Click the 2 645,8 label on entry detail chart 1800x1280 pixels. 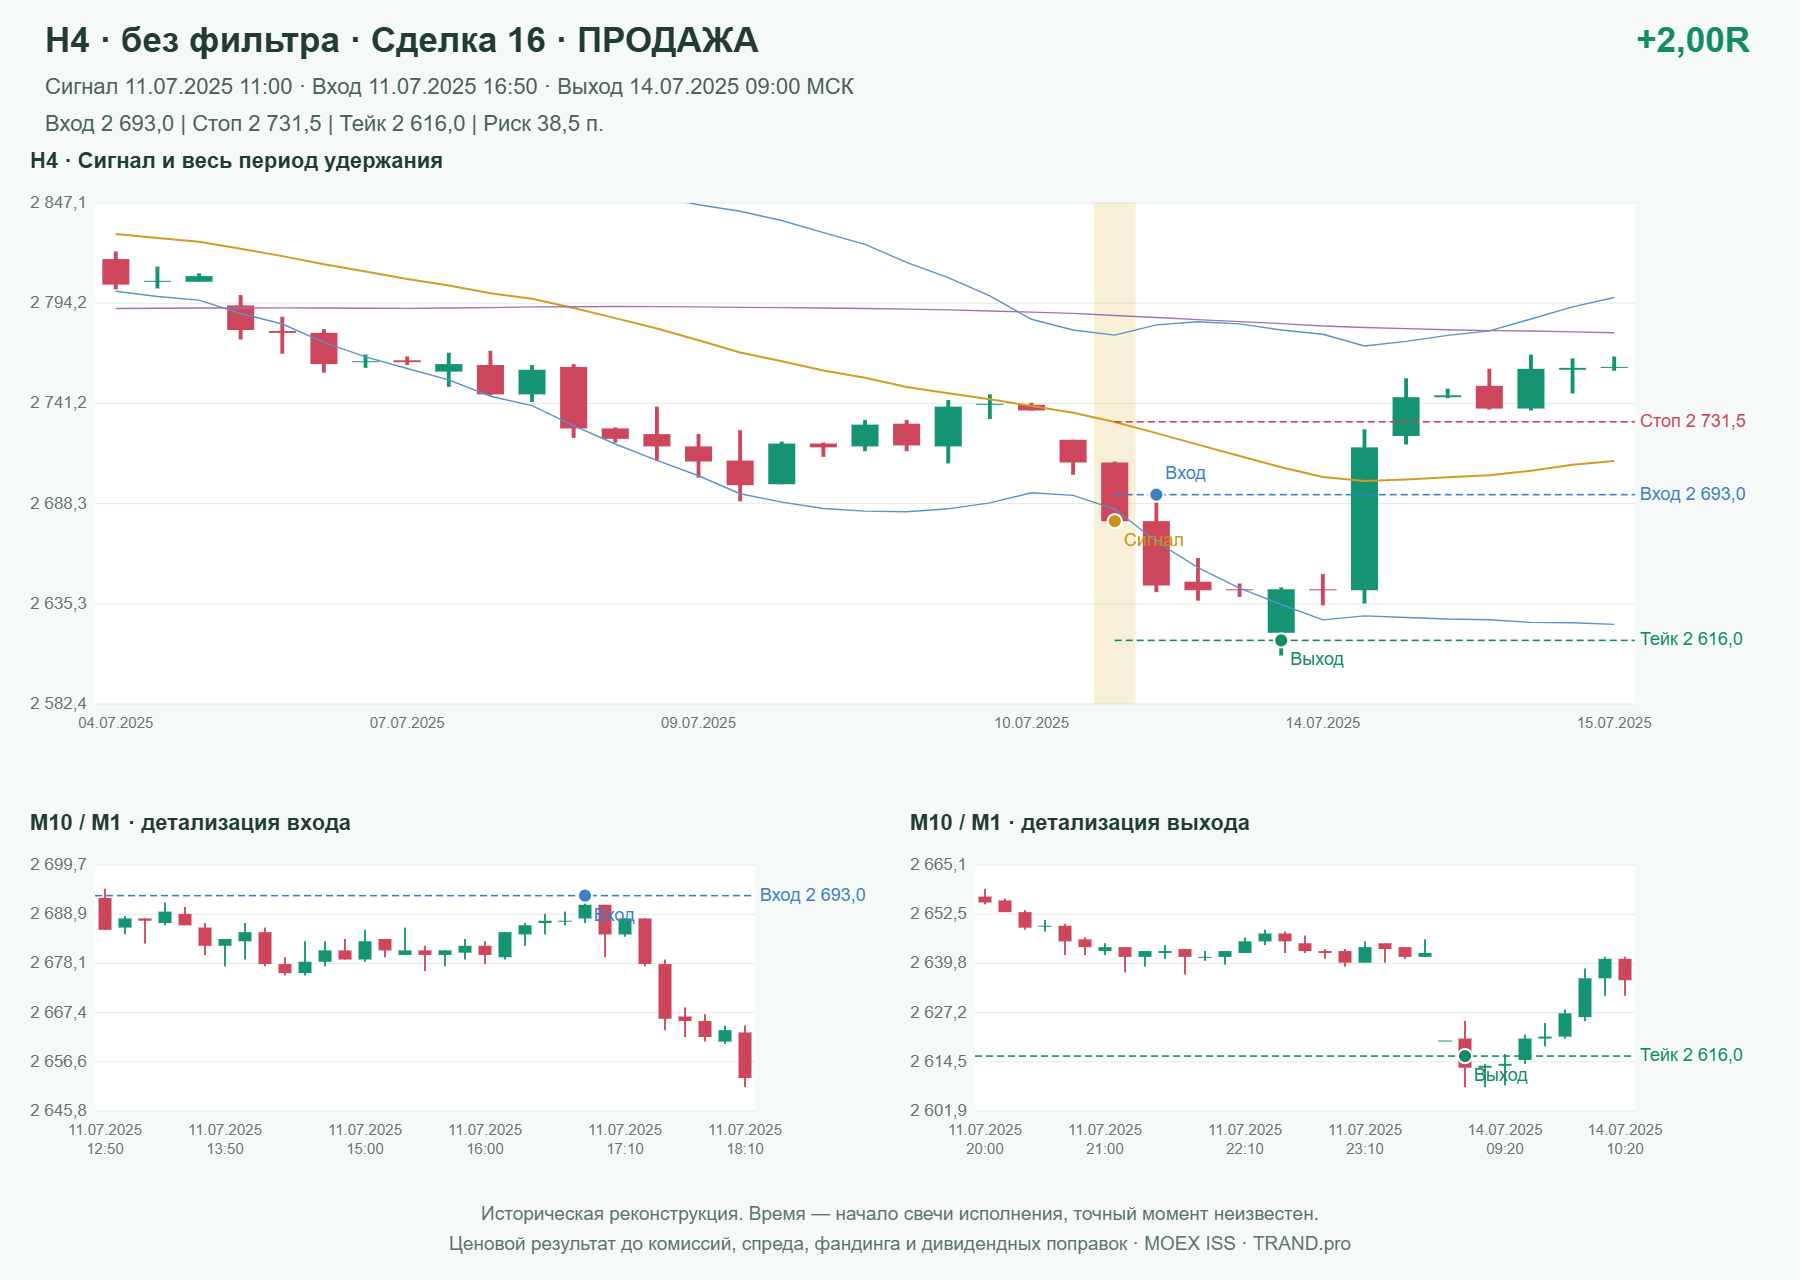point(58,1110)
